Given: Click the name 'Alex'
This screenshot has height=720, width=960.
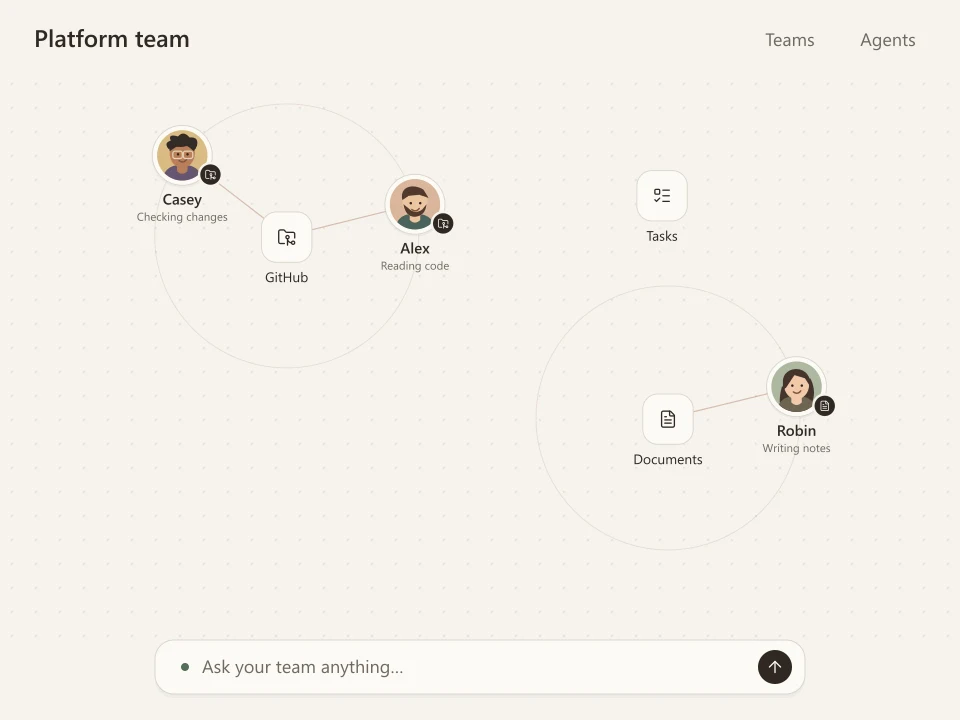Looking at the screenshot, I should (415, 249).
